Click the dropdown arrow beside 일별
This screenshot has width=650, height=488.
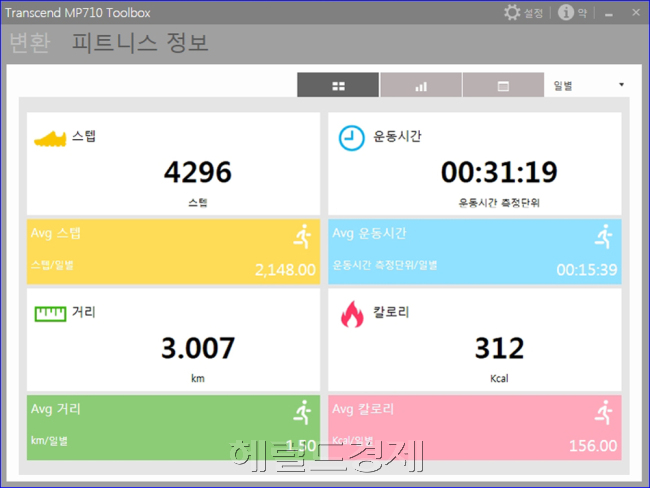[x=621, y=85]
